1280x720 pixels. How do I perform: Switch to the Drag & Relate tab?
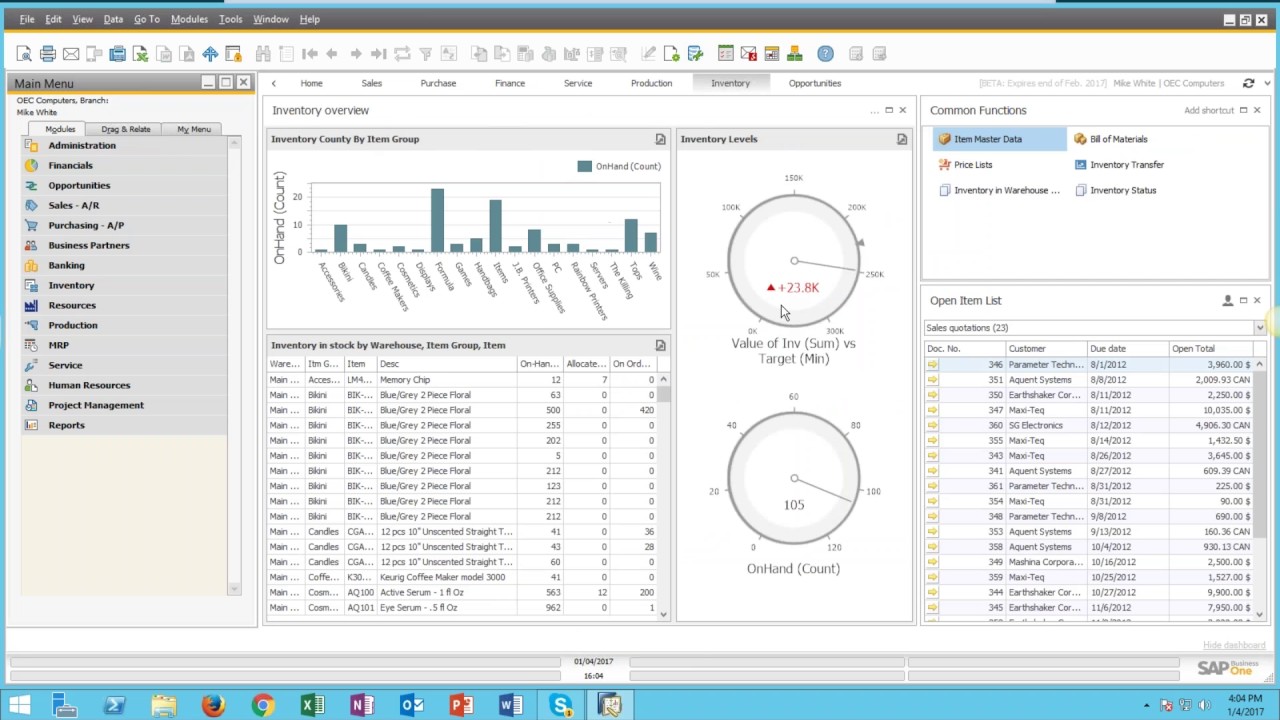pyautogui.click(x=125, y=129)
